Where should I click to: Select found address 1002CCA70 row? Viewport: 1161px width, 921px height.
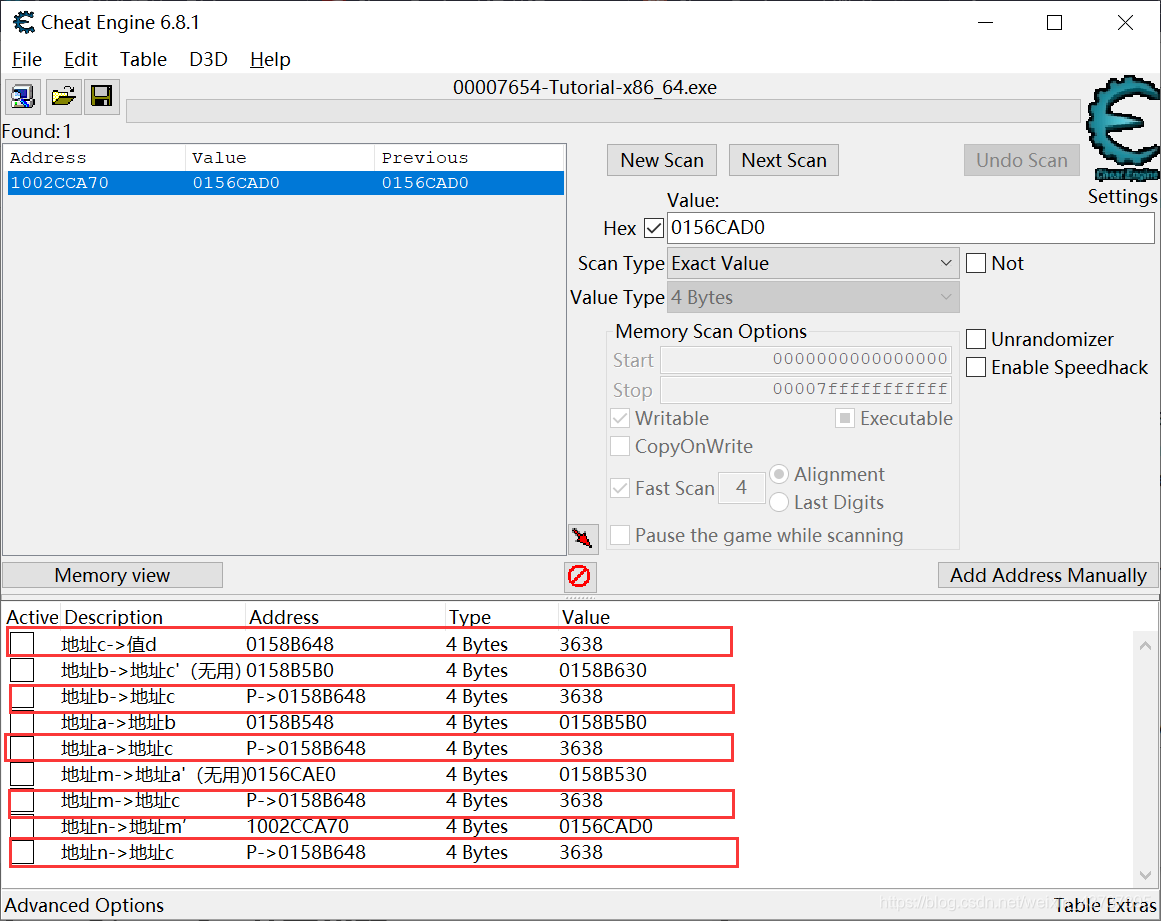click(x=286, y=183)
